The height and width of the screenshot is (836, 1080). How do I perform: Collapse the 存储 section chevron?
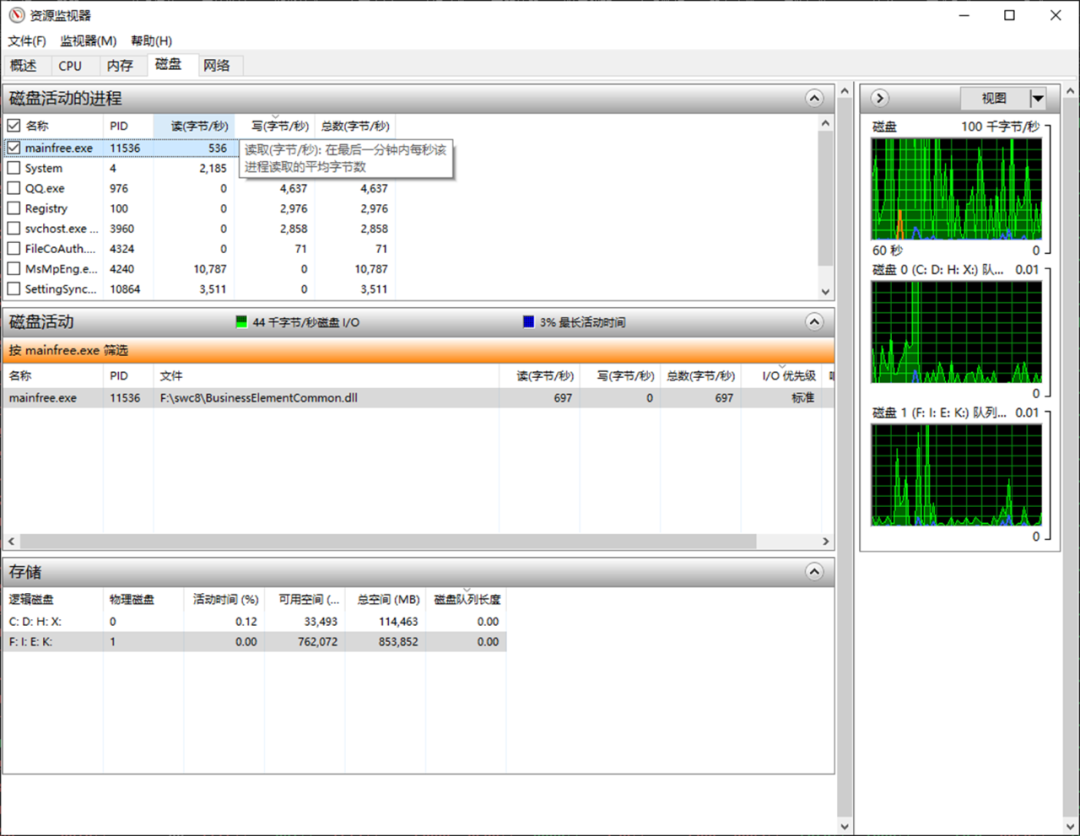(x=814, y=572)
